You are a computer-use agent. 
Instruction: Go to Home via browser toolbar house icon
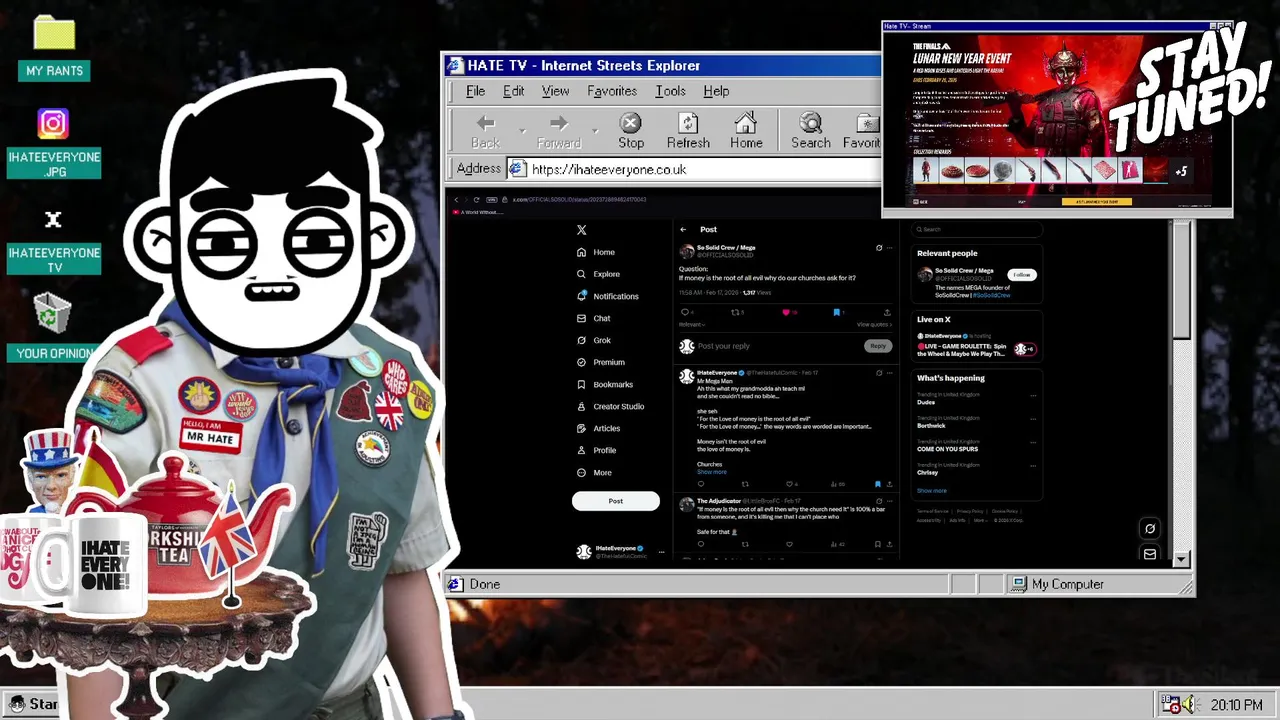(746, 123)
